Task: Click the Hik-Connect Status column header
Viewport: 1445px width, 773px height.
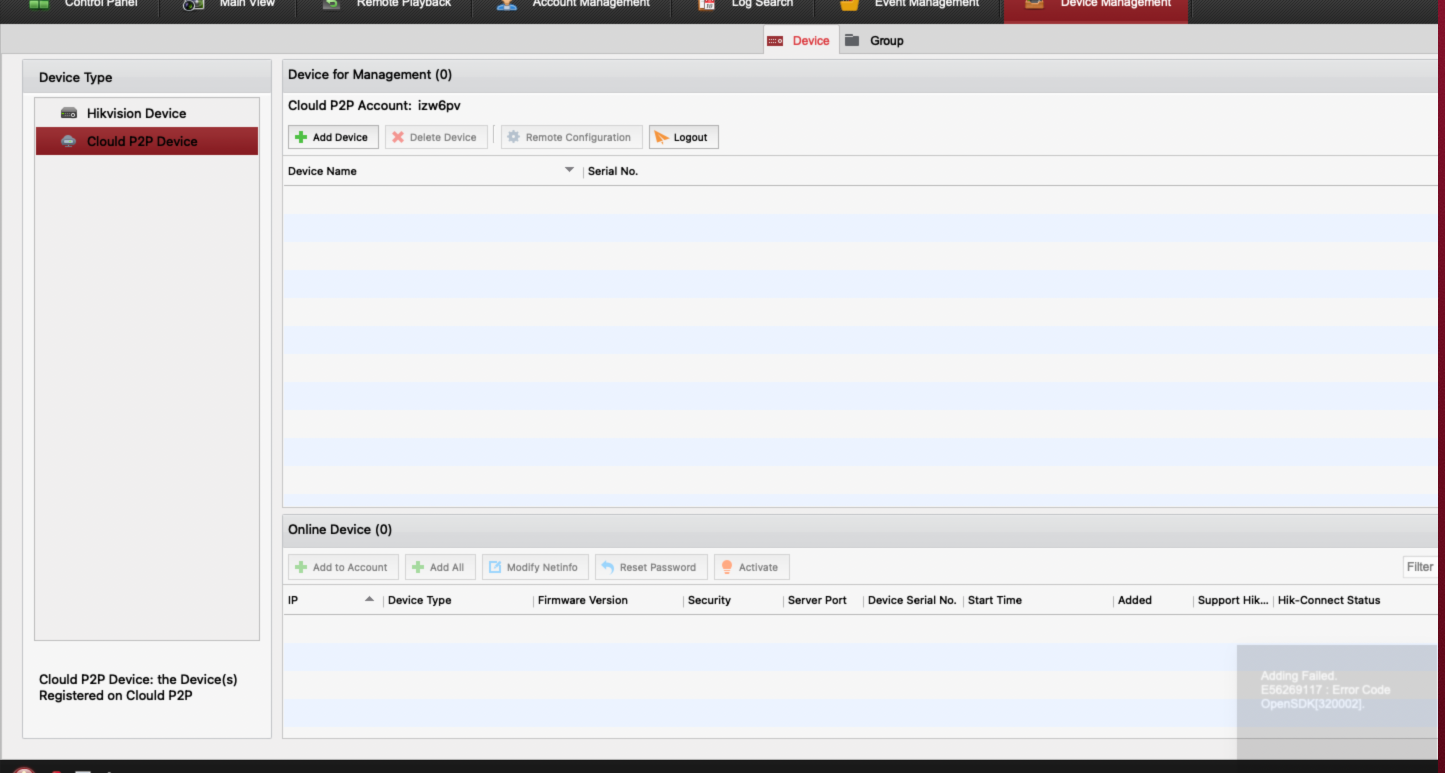Action: [x=1328, y=600]
